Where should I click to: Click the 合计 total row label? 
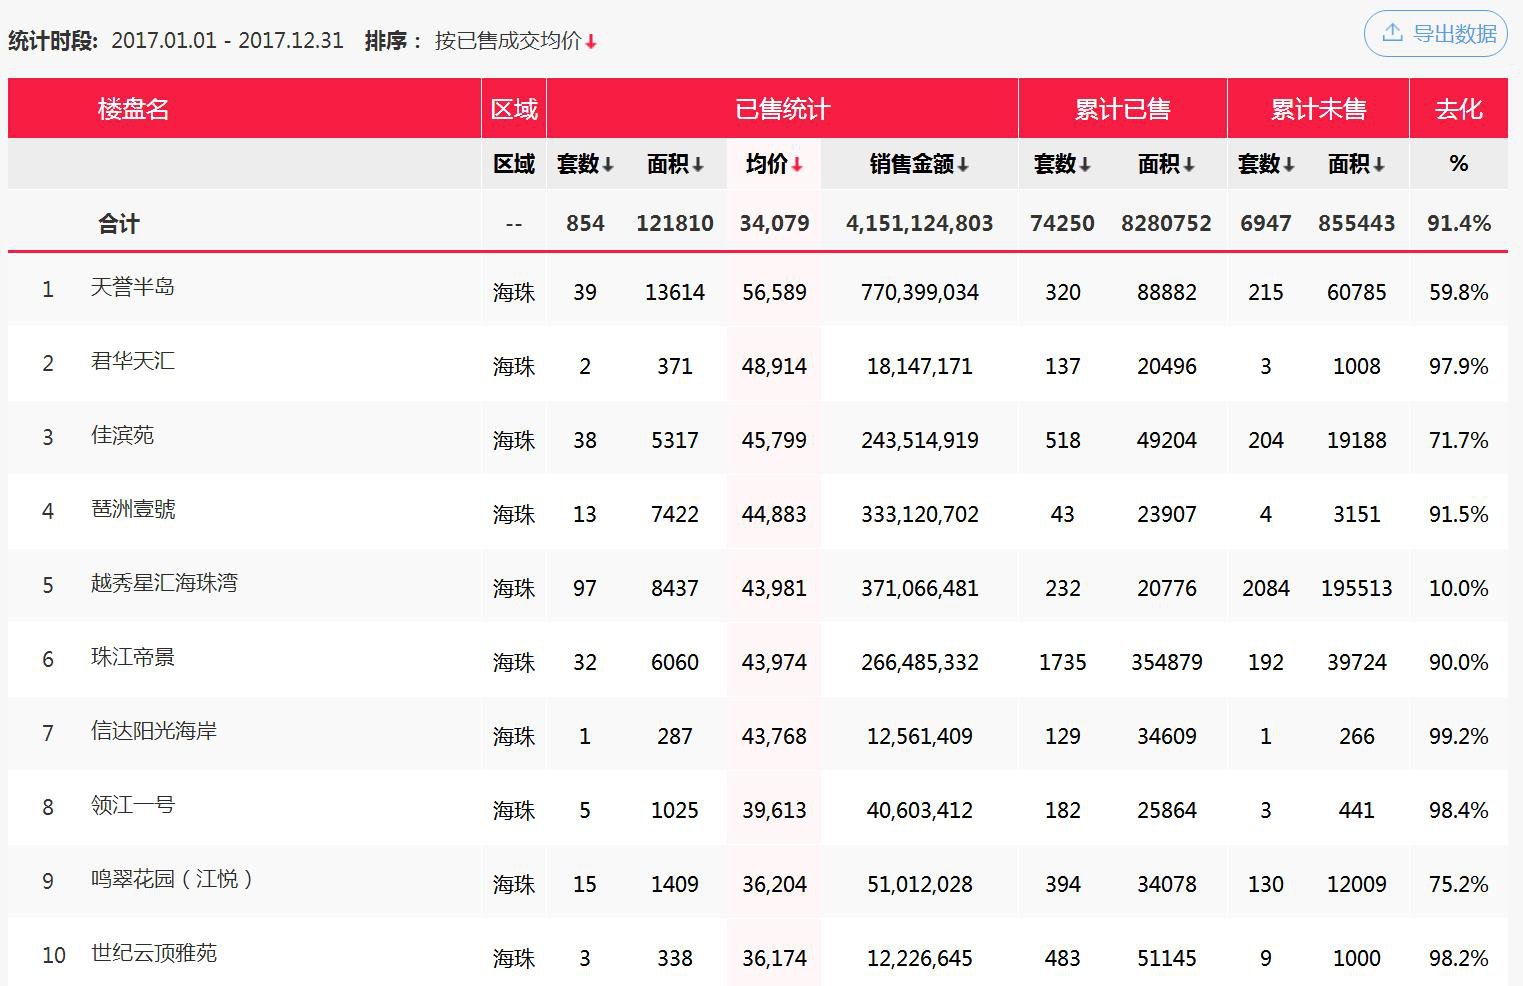118,224
